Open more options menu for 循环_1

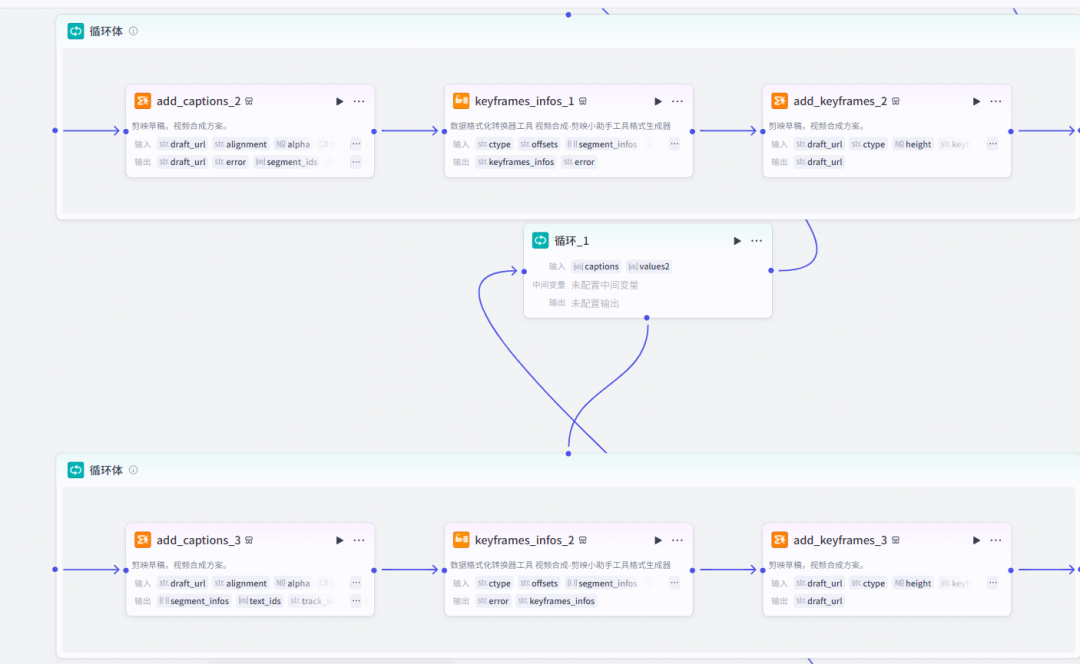click(x=757, y=240)
